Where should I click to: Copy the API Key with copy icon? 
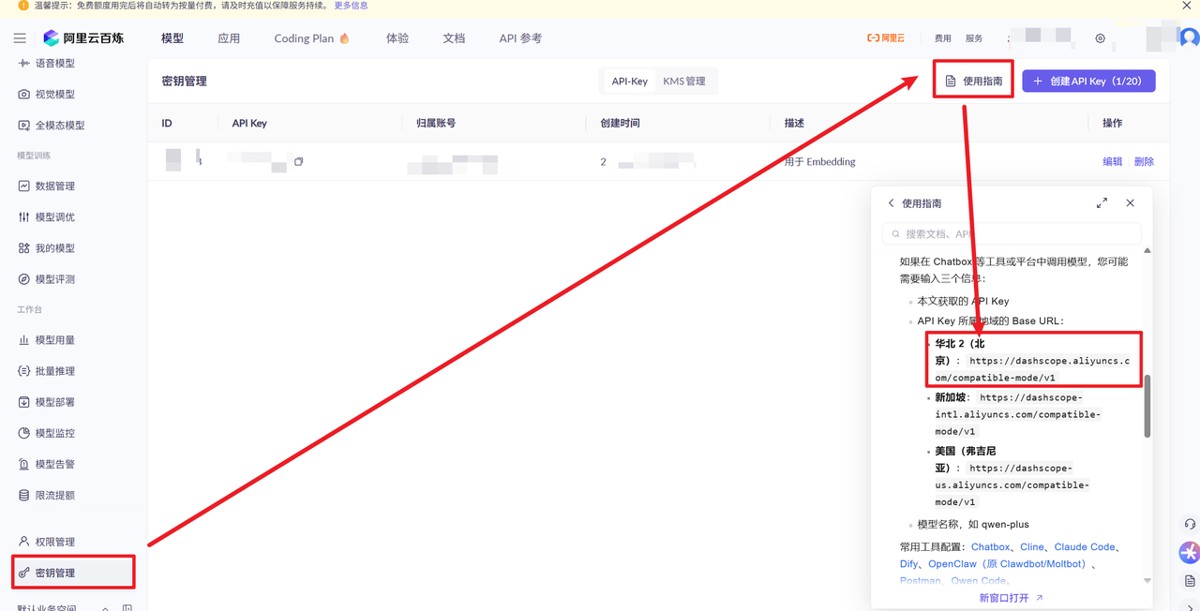(298, 161)
